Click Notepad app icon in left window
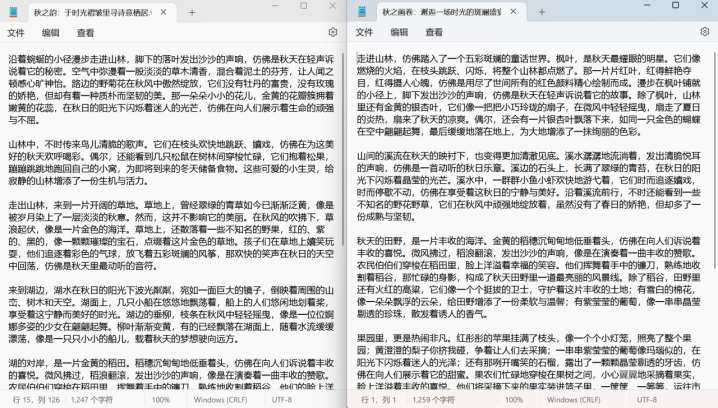Viewport: 718px width, 408px height. [x=13, y=12]
